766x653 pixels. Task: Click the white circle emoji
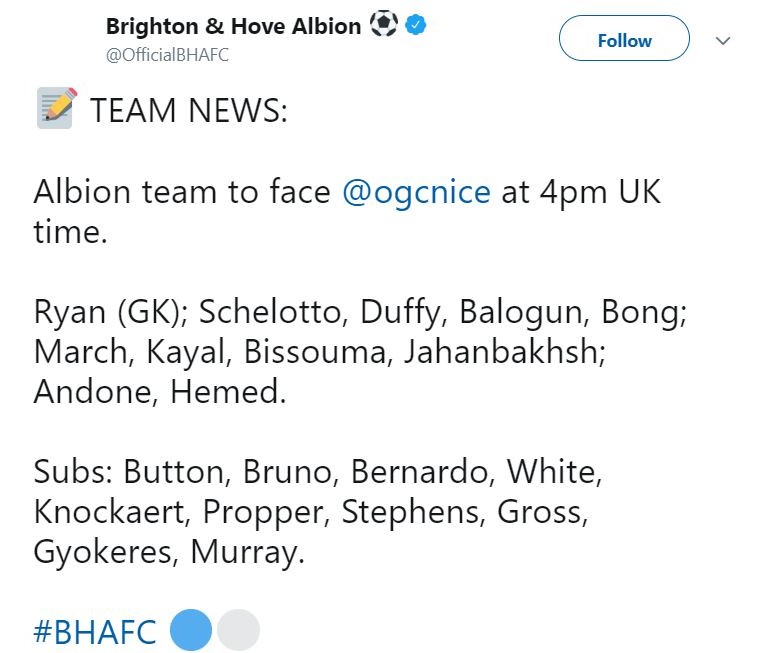238,630
